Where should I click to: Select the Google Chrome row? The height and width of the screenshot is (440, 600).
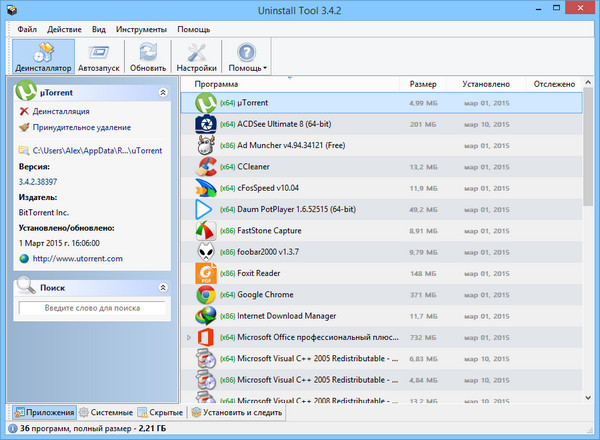point(382,295)
